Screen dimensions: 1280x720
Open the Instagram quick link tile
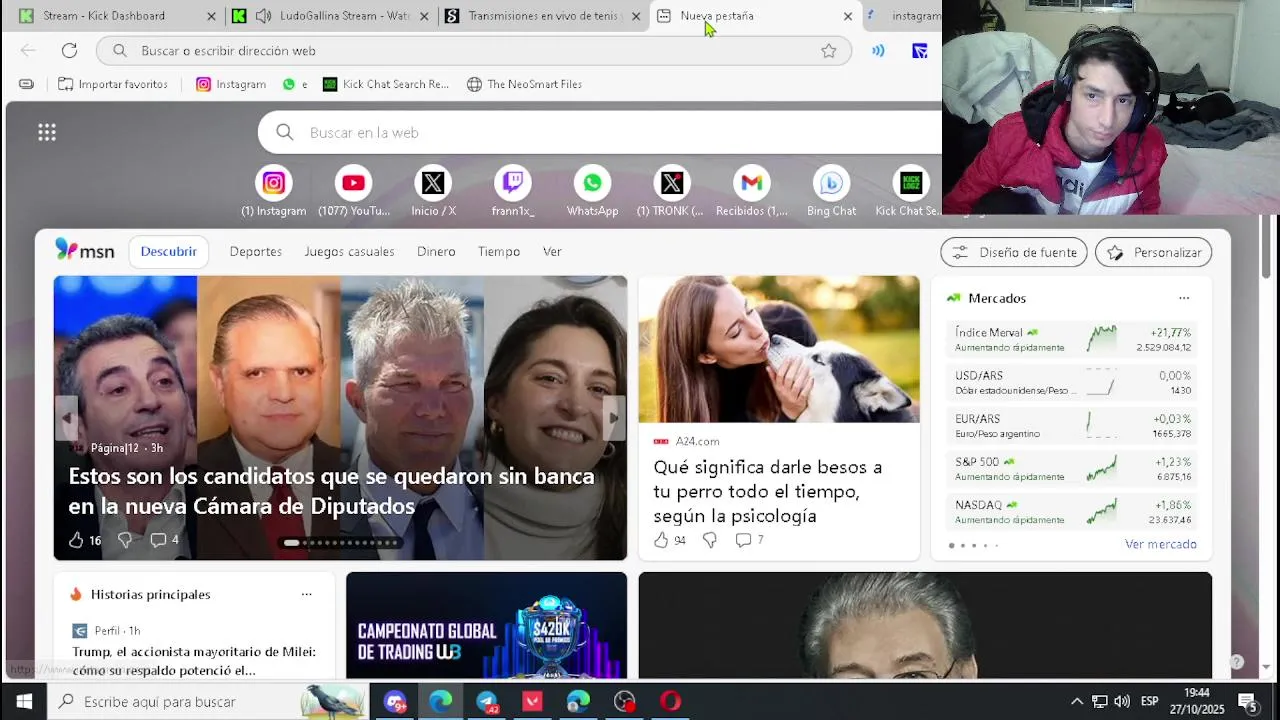tap(273, 192)
